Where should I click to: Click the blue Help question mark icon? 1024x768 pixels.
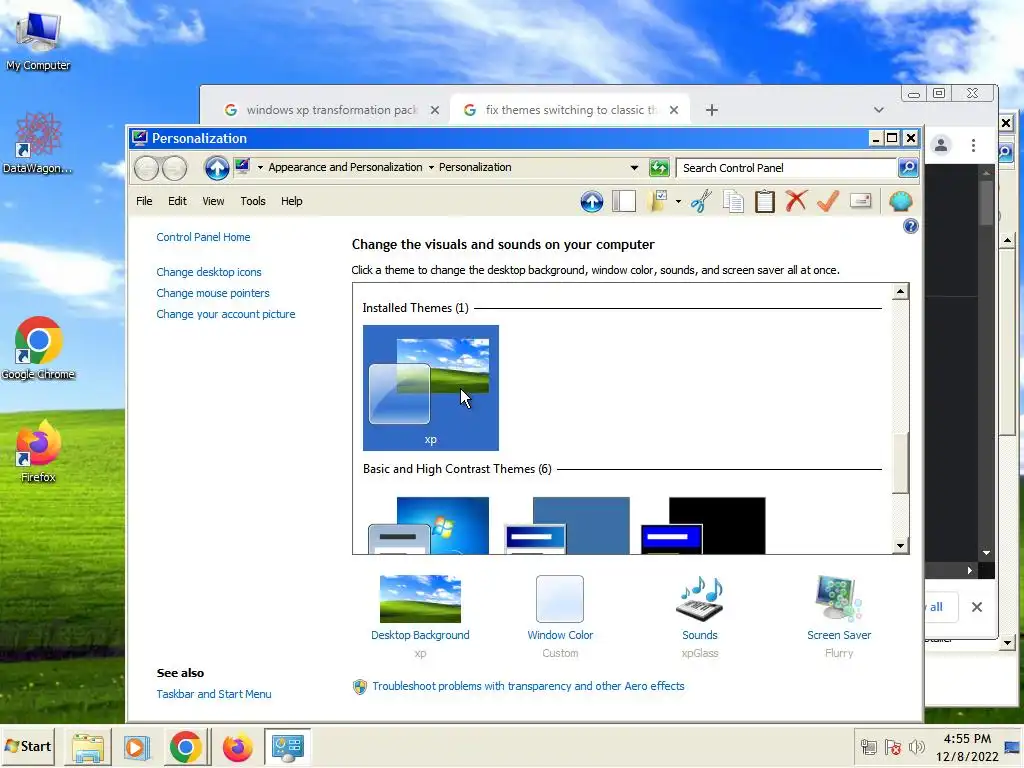[x=910, y=227]
